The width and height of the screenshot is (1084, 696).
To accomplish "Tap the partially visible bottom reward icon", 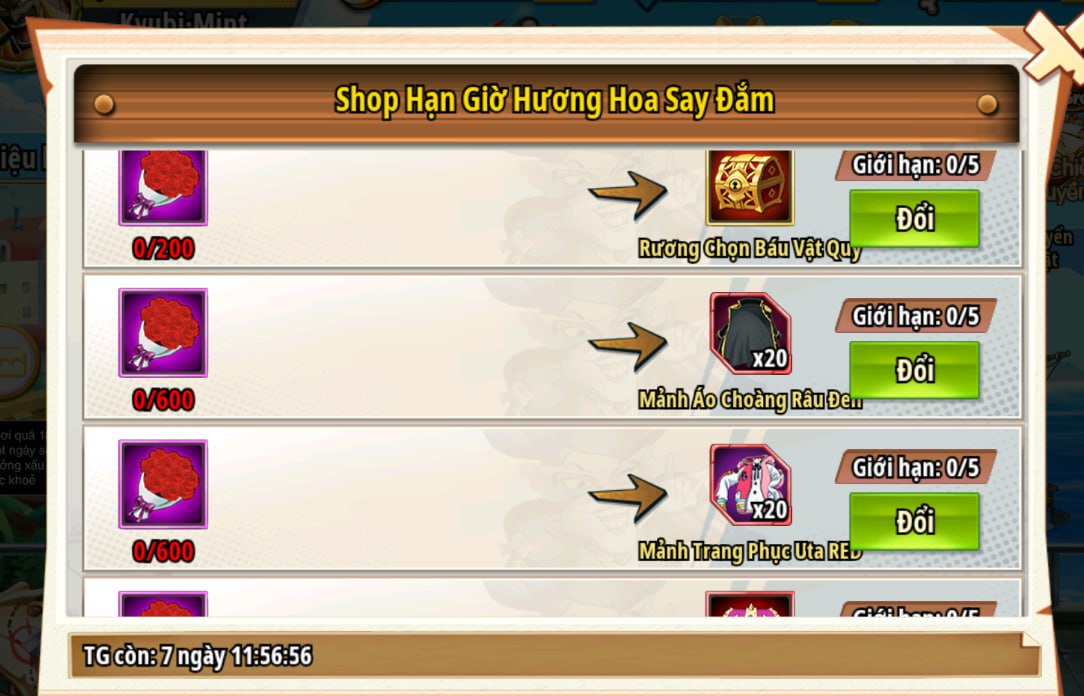I will tap(750, 603).
